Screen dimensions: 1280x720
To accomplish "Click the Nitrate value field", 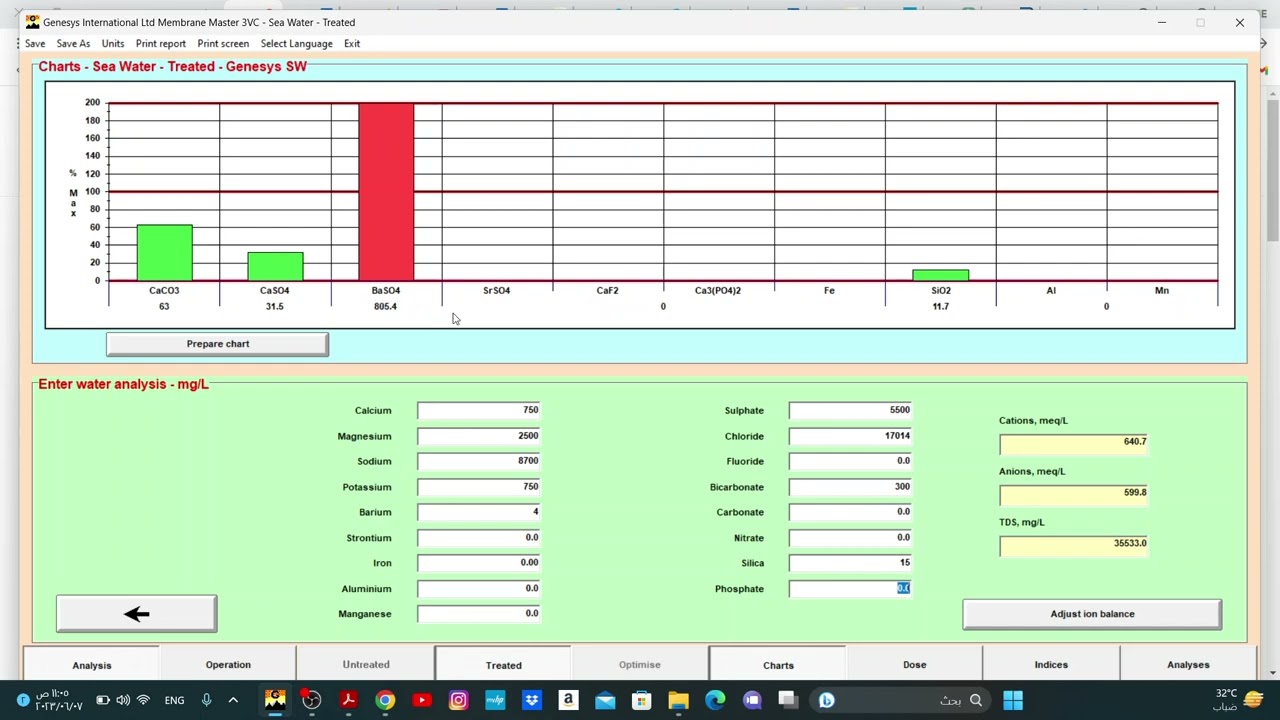I will [x=850, y=538].
